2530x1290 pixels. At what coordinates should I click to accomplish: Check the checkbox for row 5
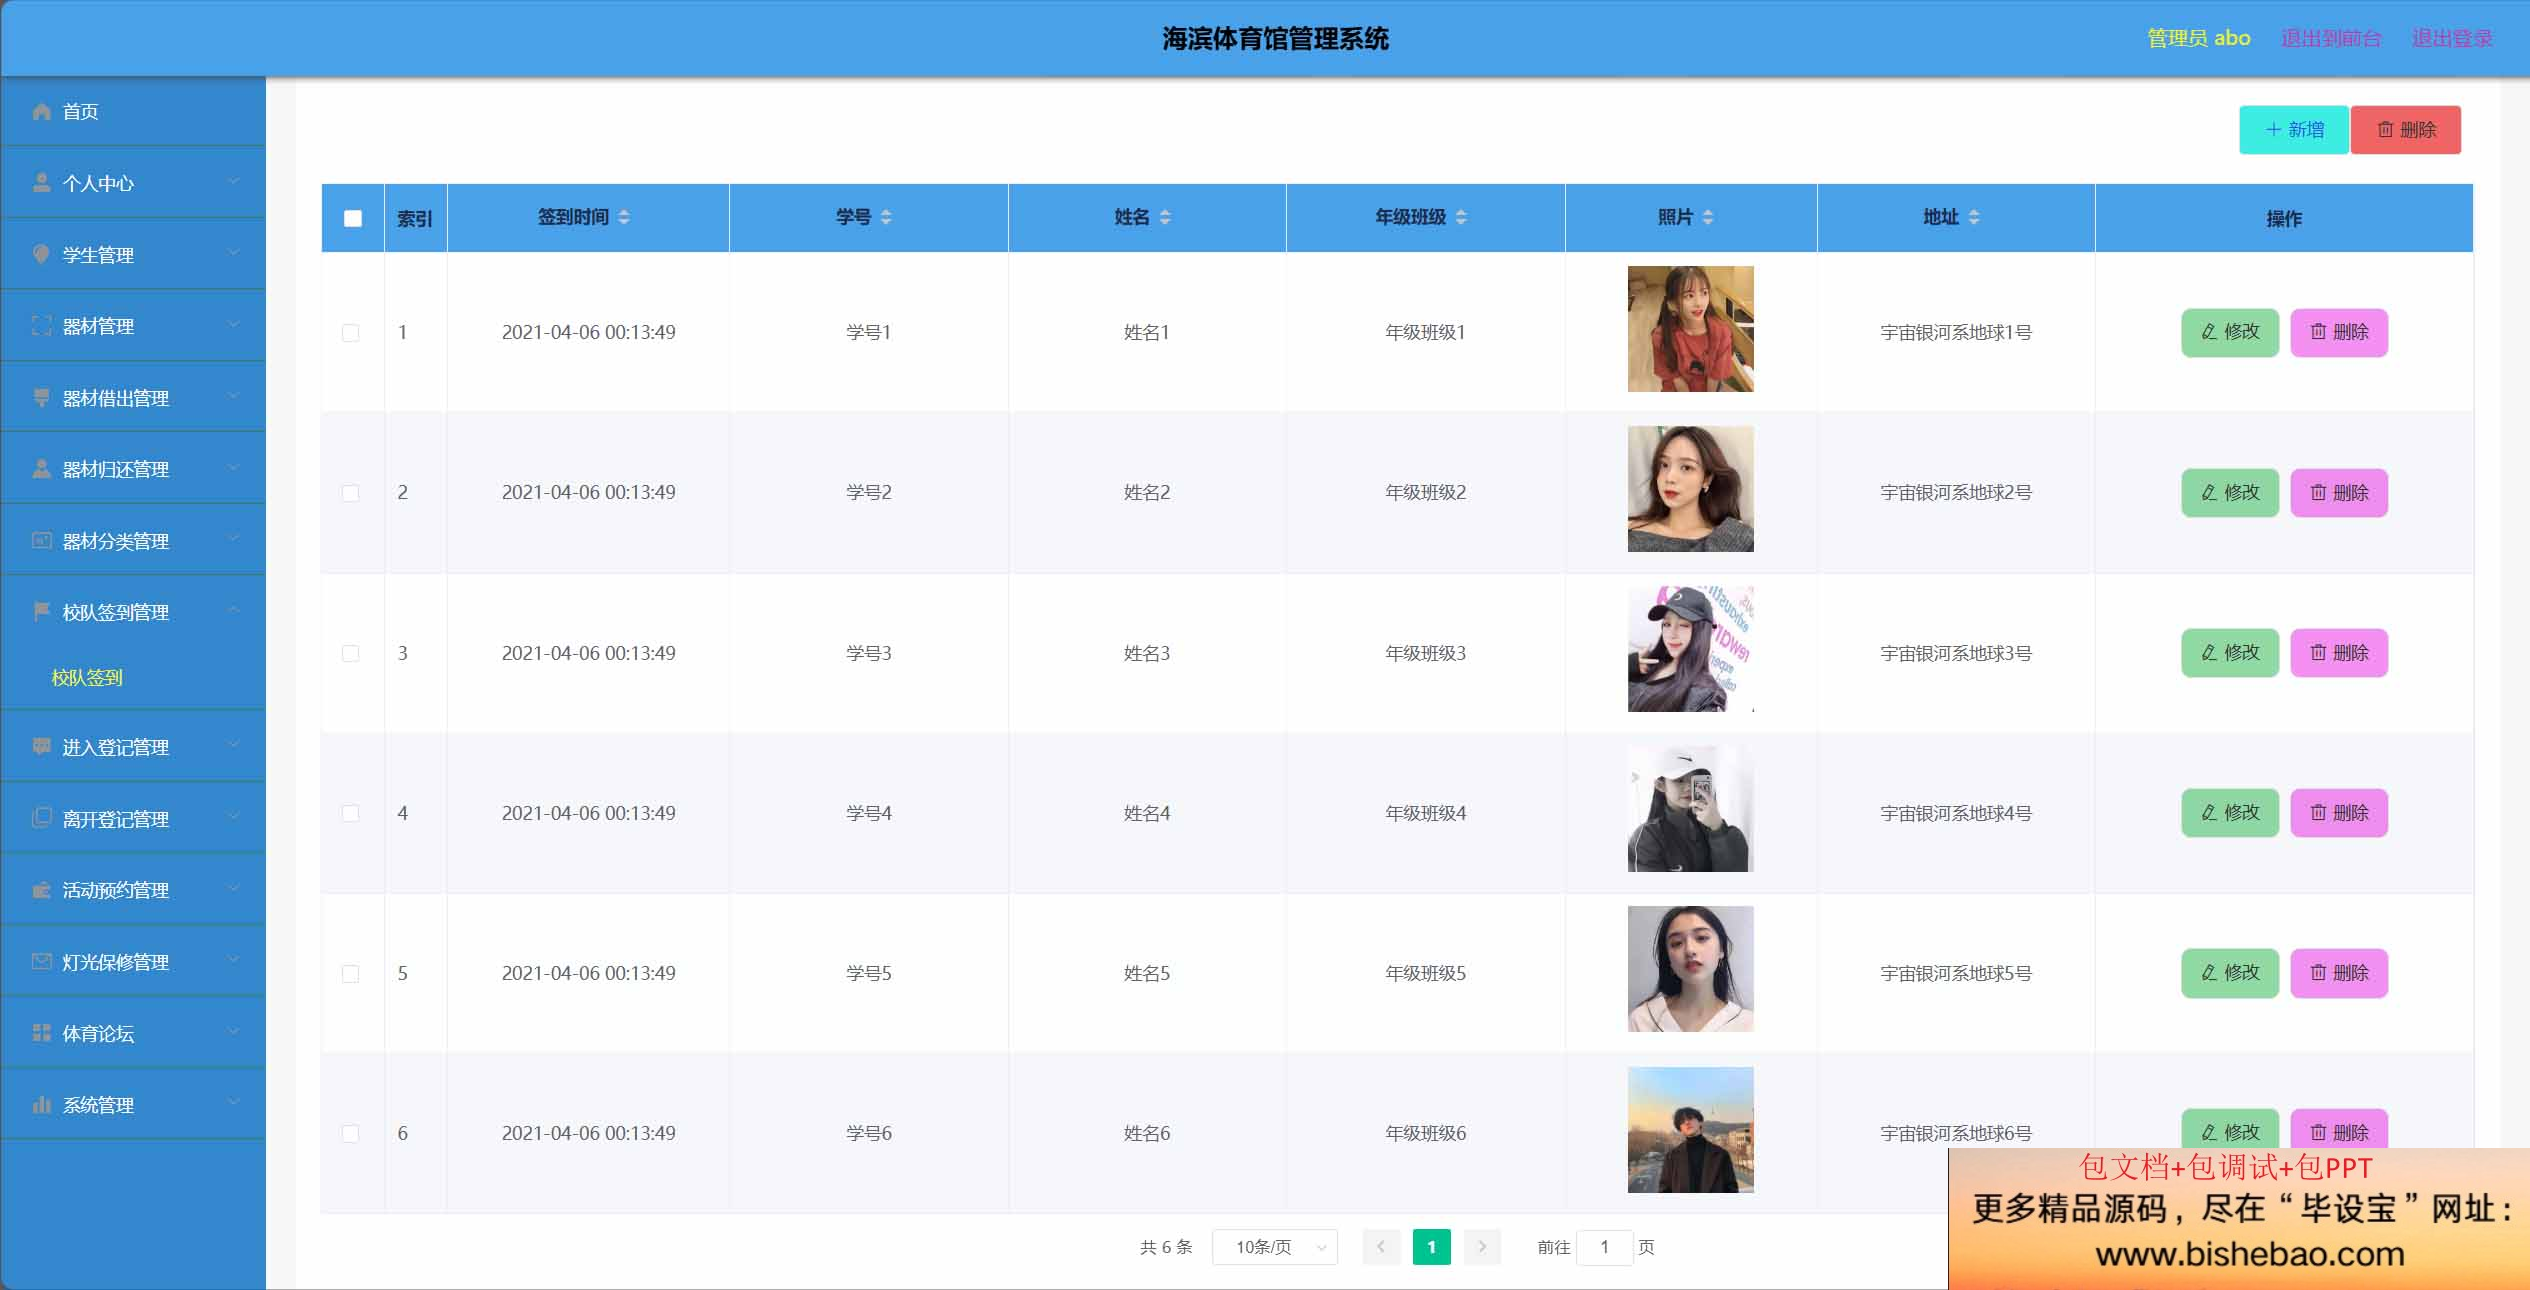pos(351,973)
